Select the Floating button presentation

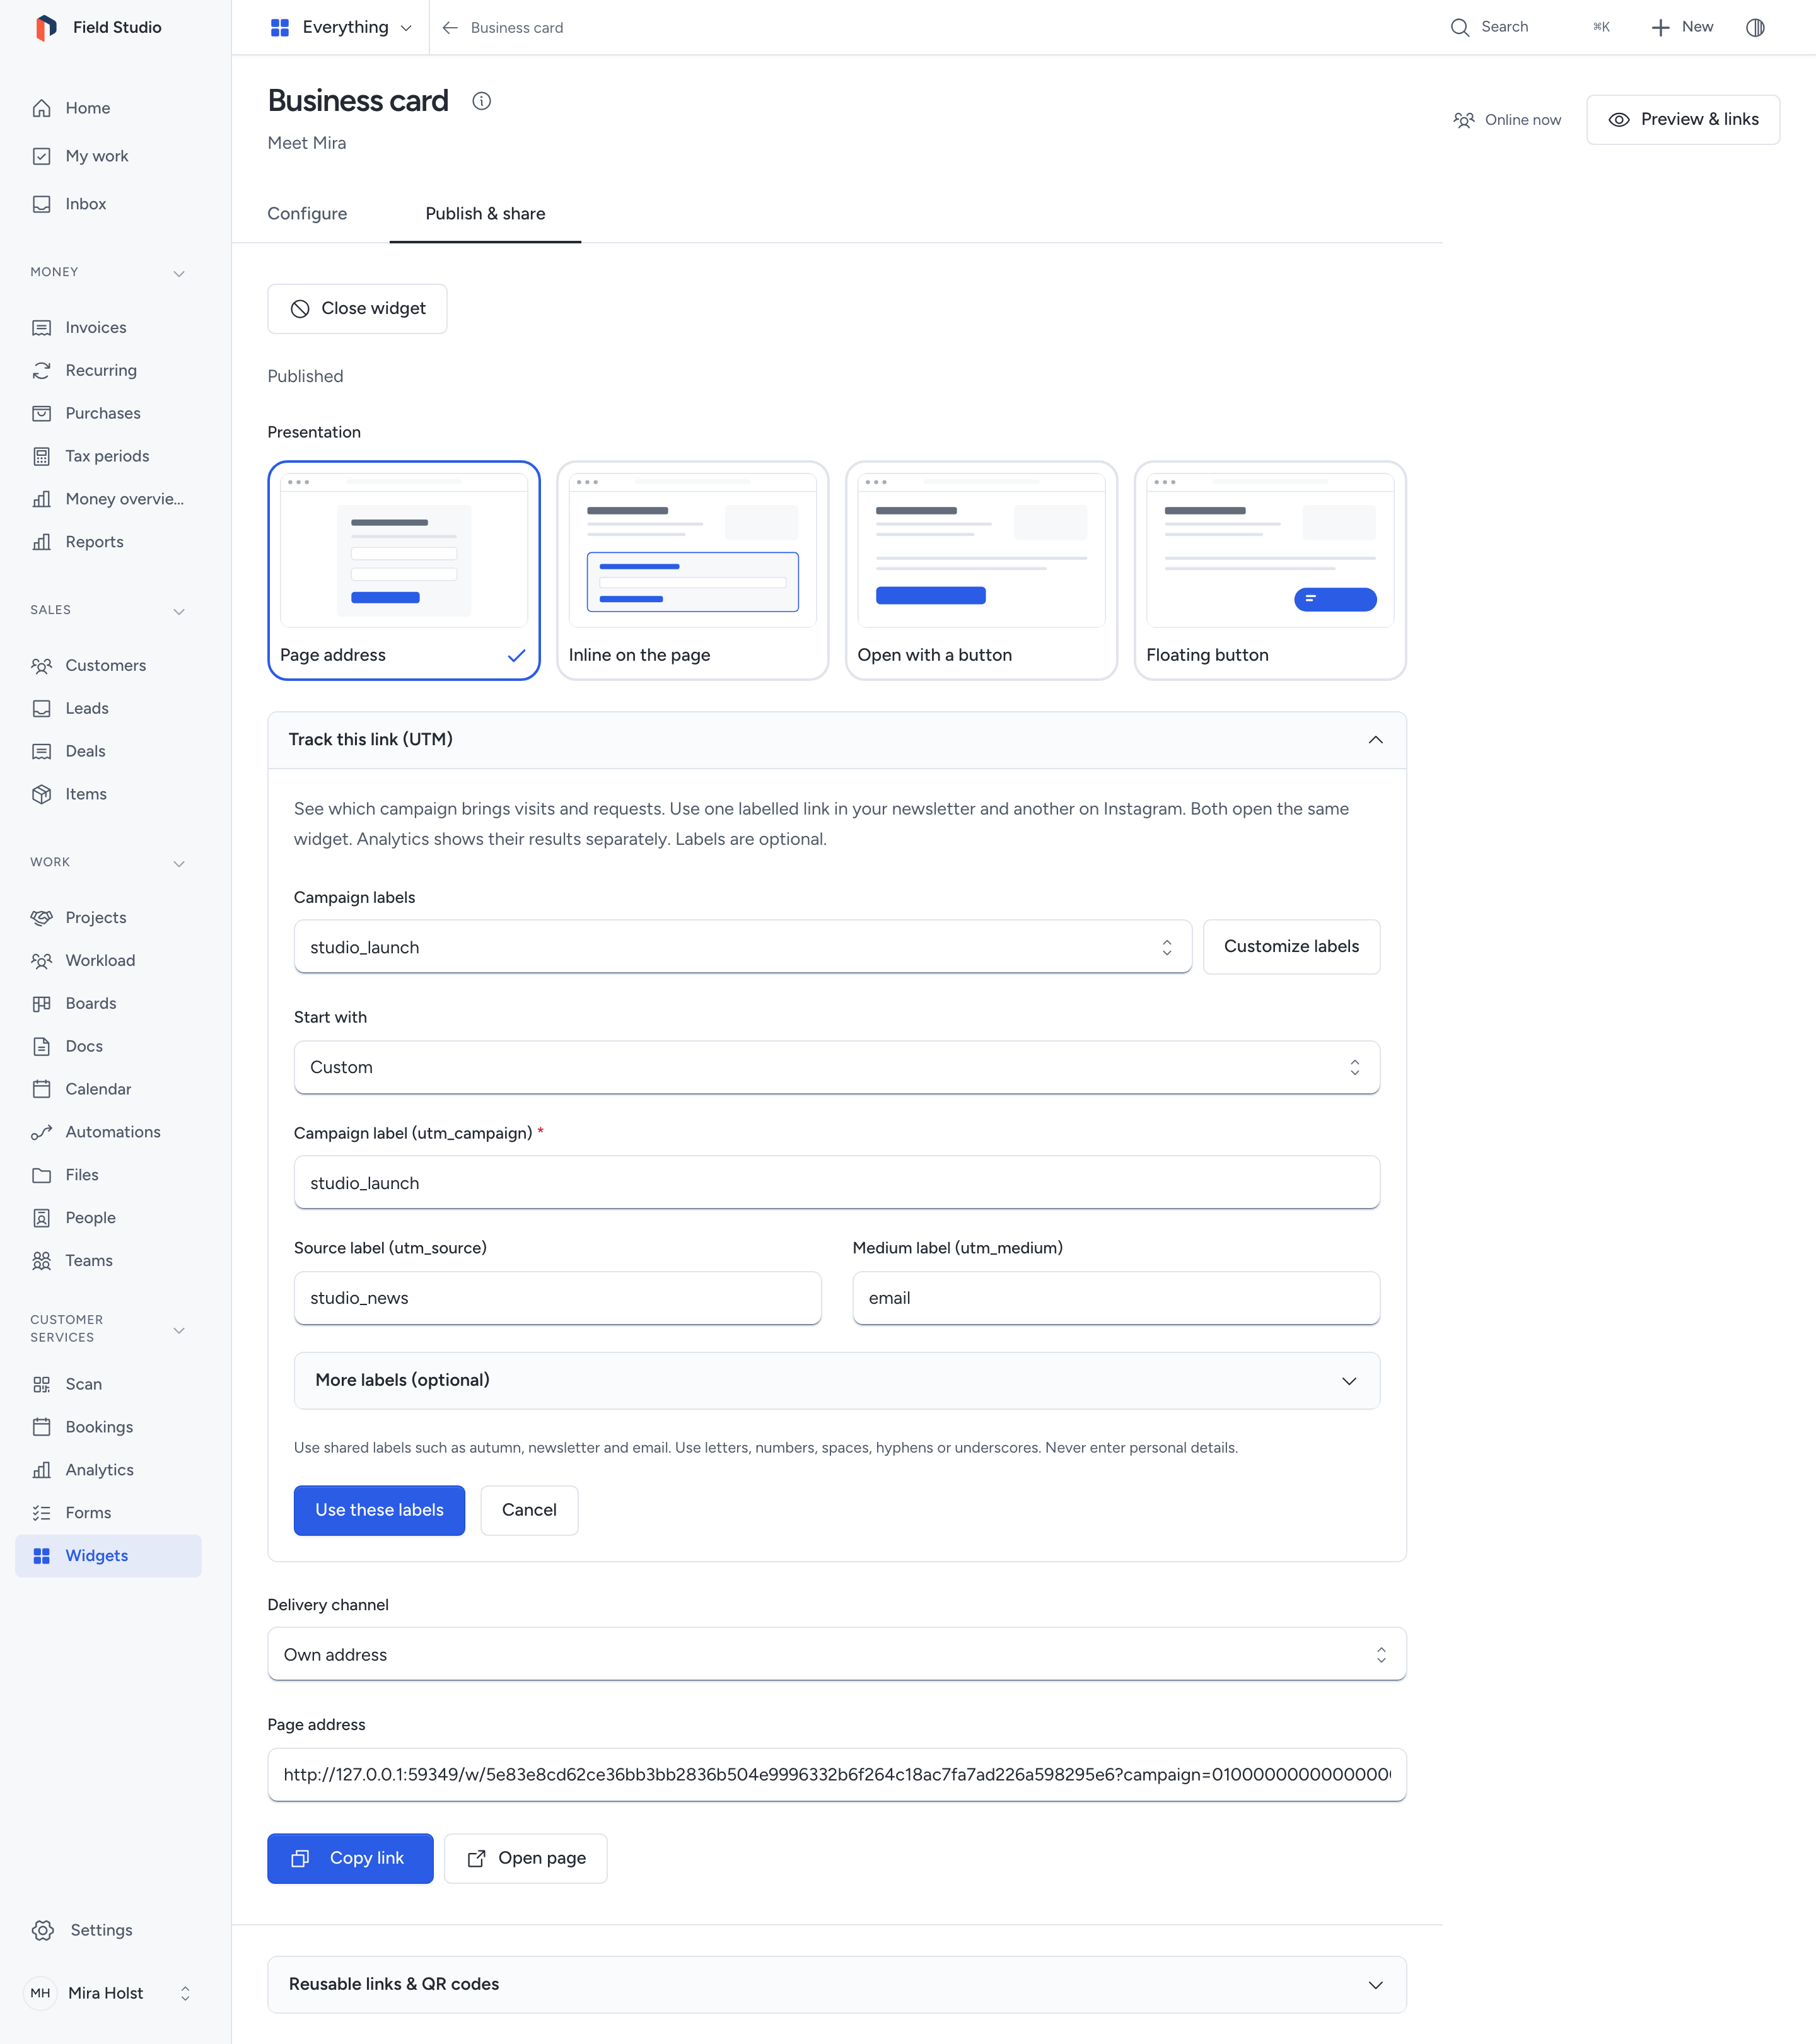point(1270,570)
